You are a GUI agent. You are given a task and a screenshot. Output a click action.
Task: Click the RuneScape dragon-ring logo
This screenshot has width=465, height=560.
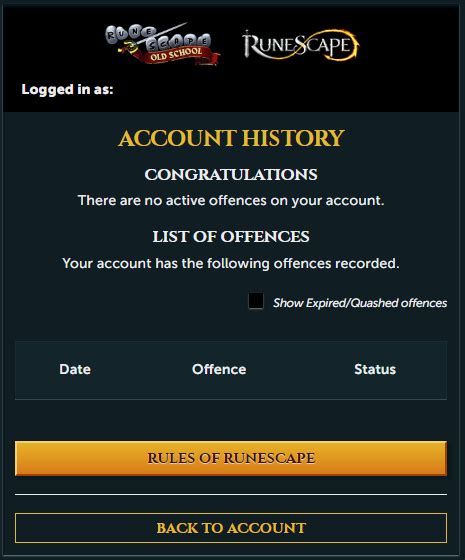[301, 45]
